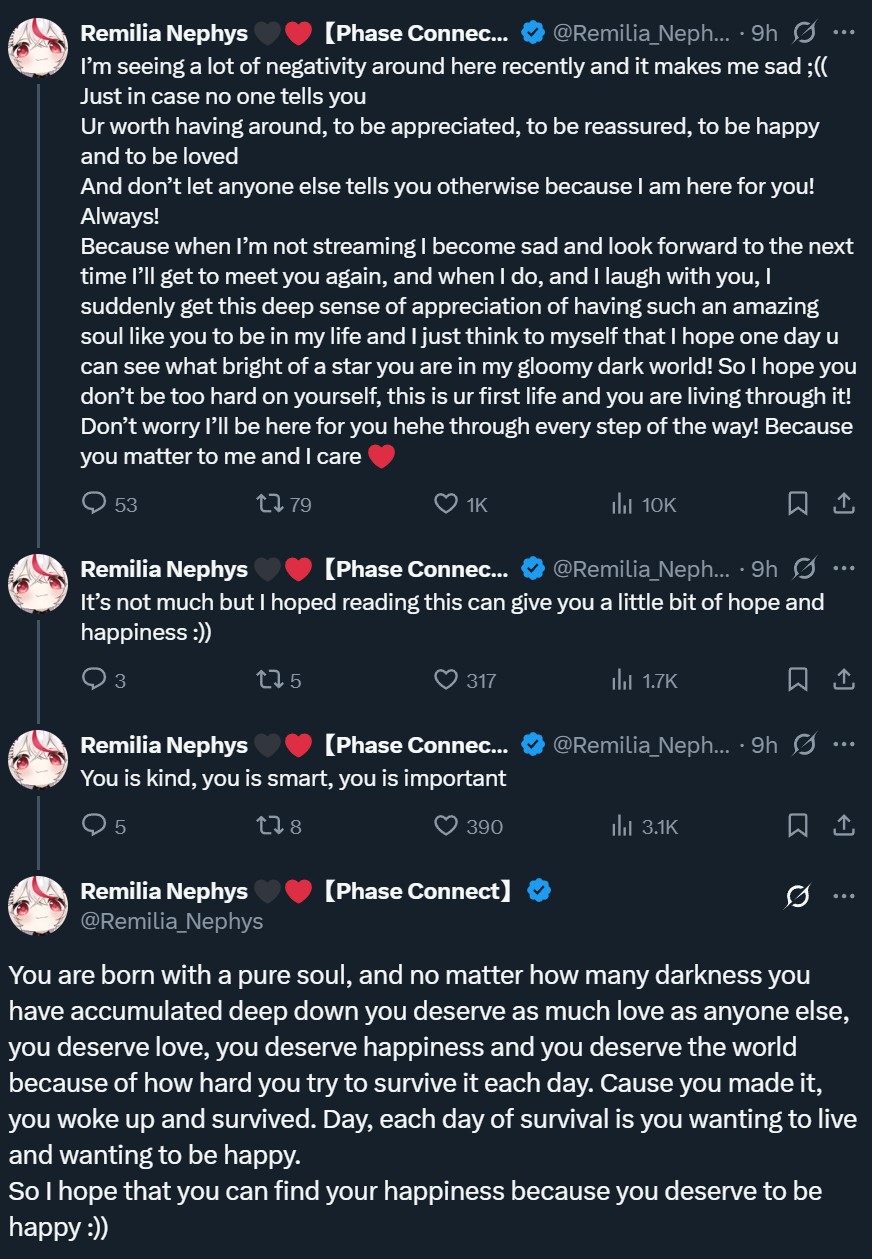Open more options menu for first tweet

[844, 33]
